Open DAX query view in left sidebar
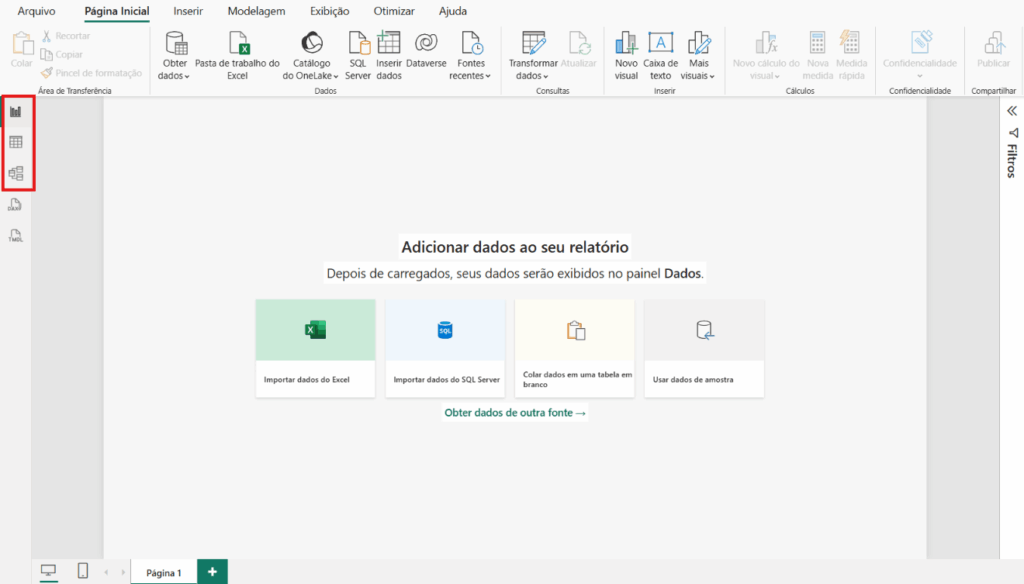 [x=15, y=204]
